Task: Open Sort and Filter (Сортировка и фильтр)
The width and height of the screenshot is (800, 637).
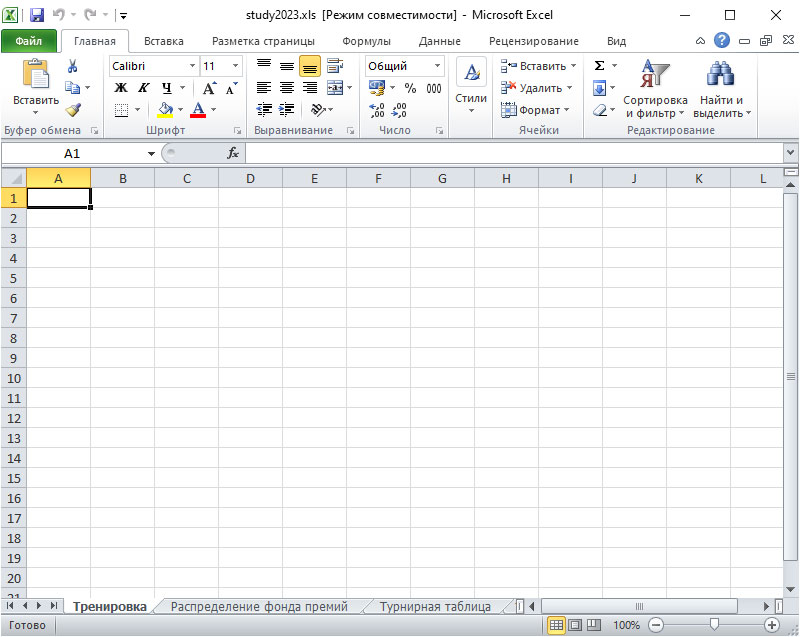Action: 655,88
